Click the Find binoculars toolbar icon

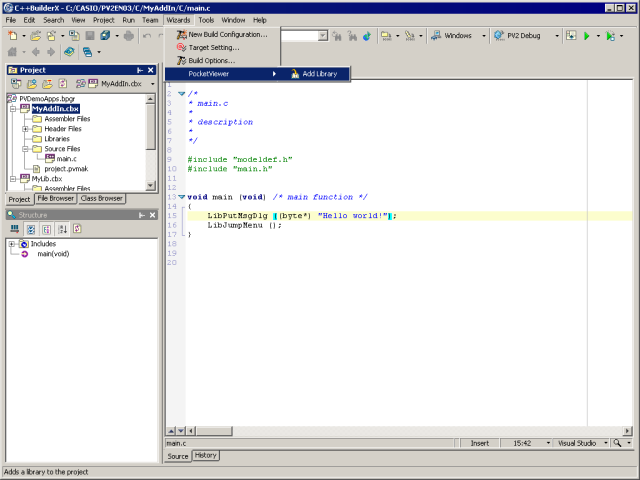[x=337, y=36]
